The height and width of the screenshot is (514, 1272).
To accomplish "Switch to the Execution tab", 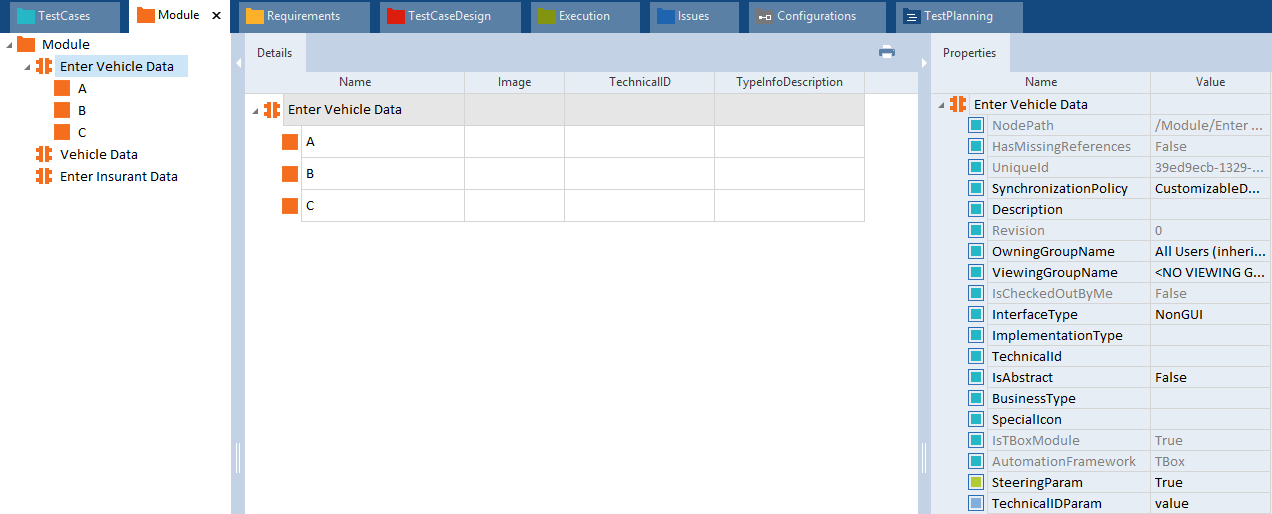I will click(x=585, y=16).
